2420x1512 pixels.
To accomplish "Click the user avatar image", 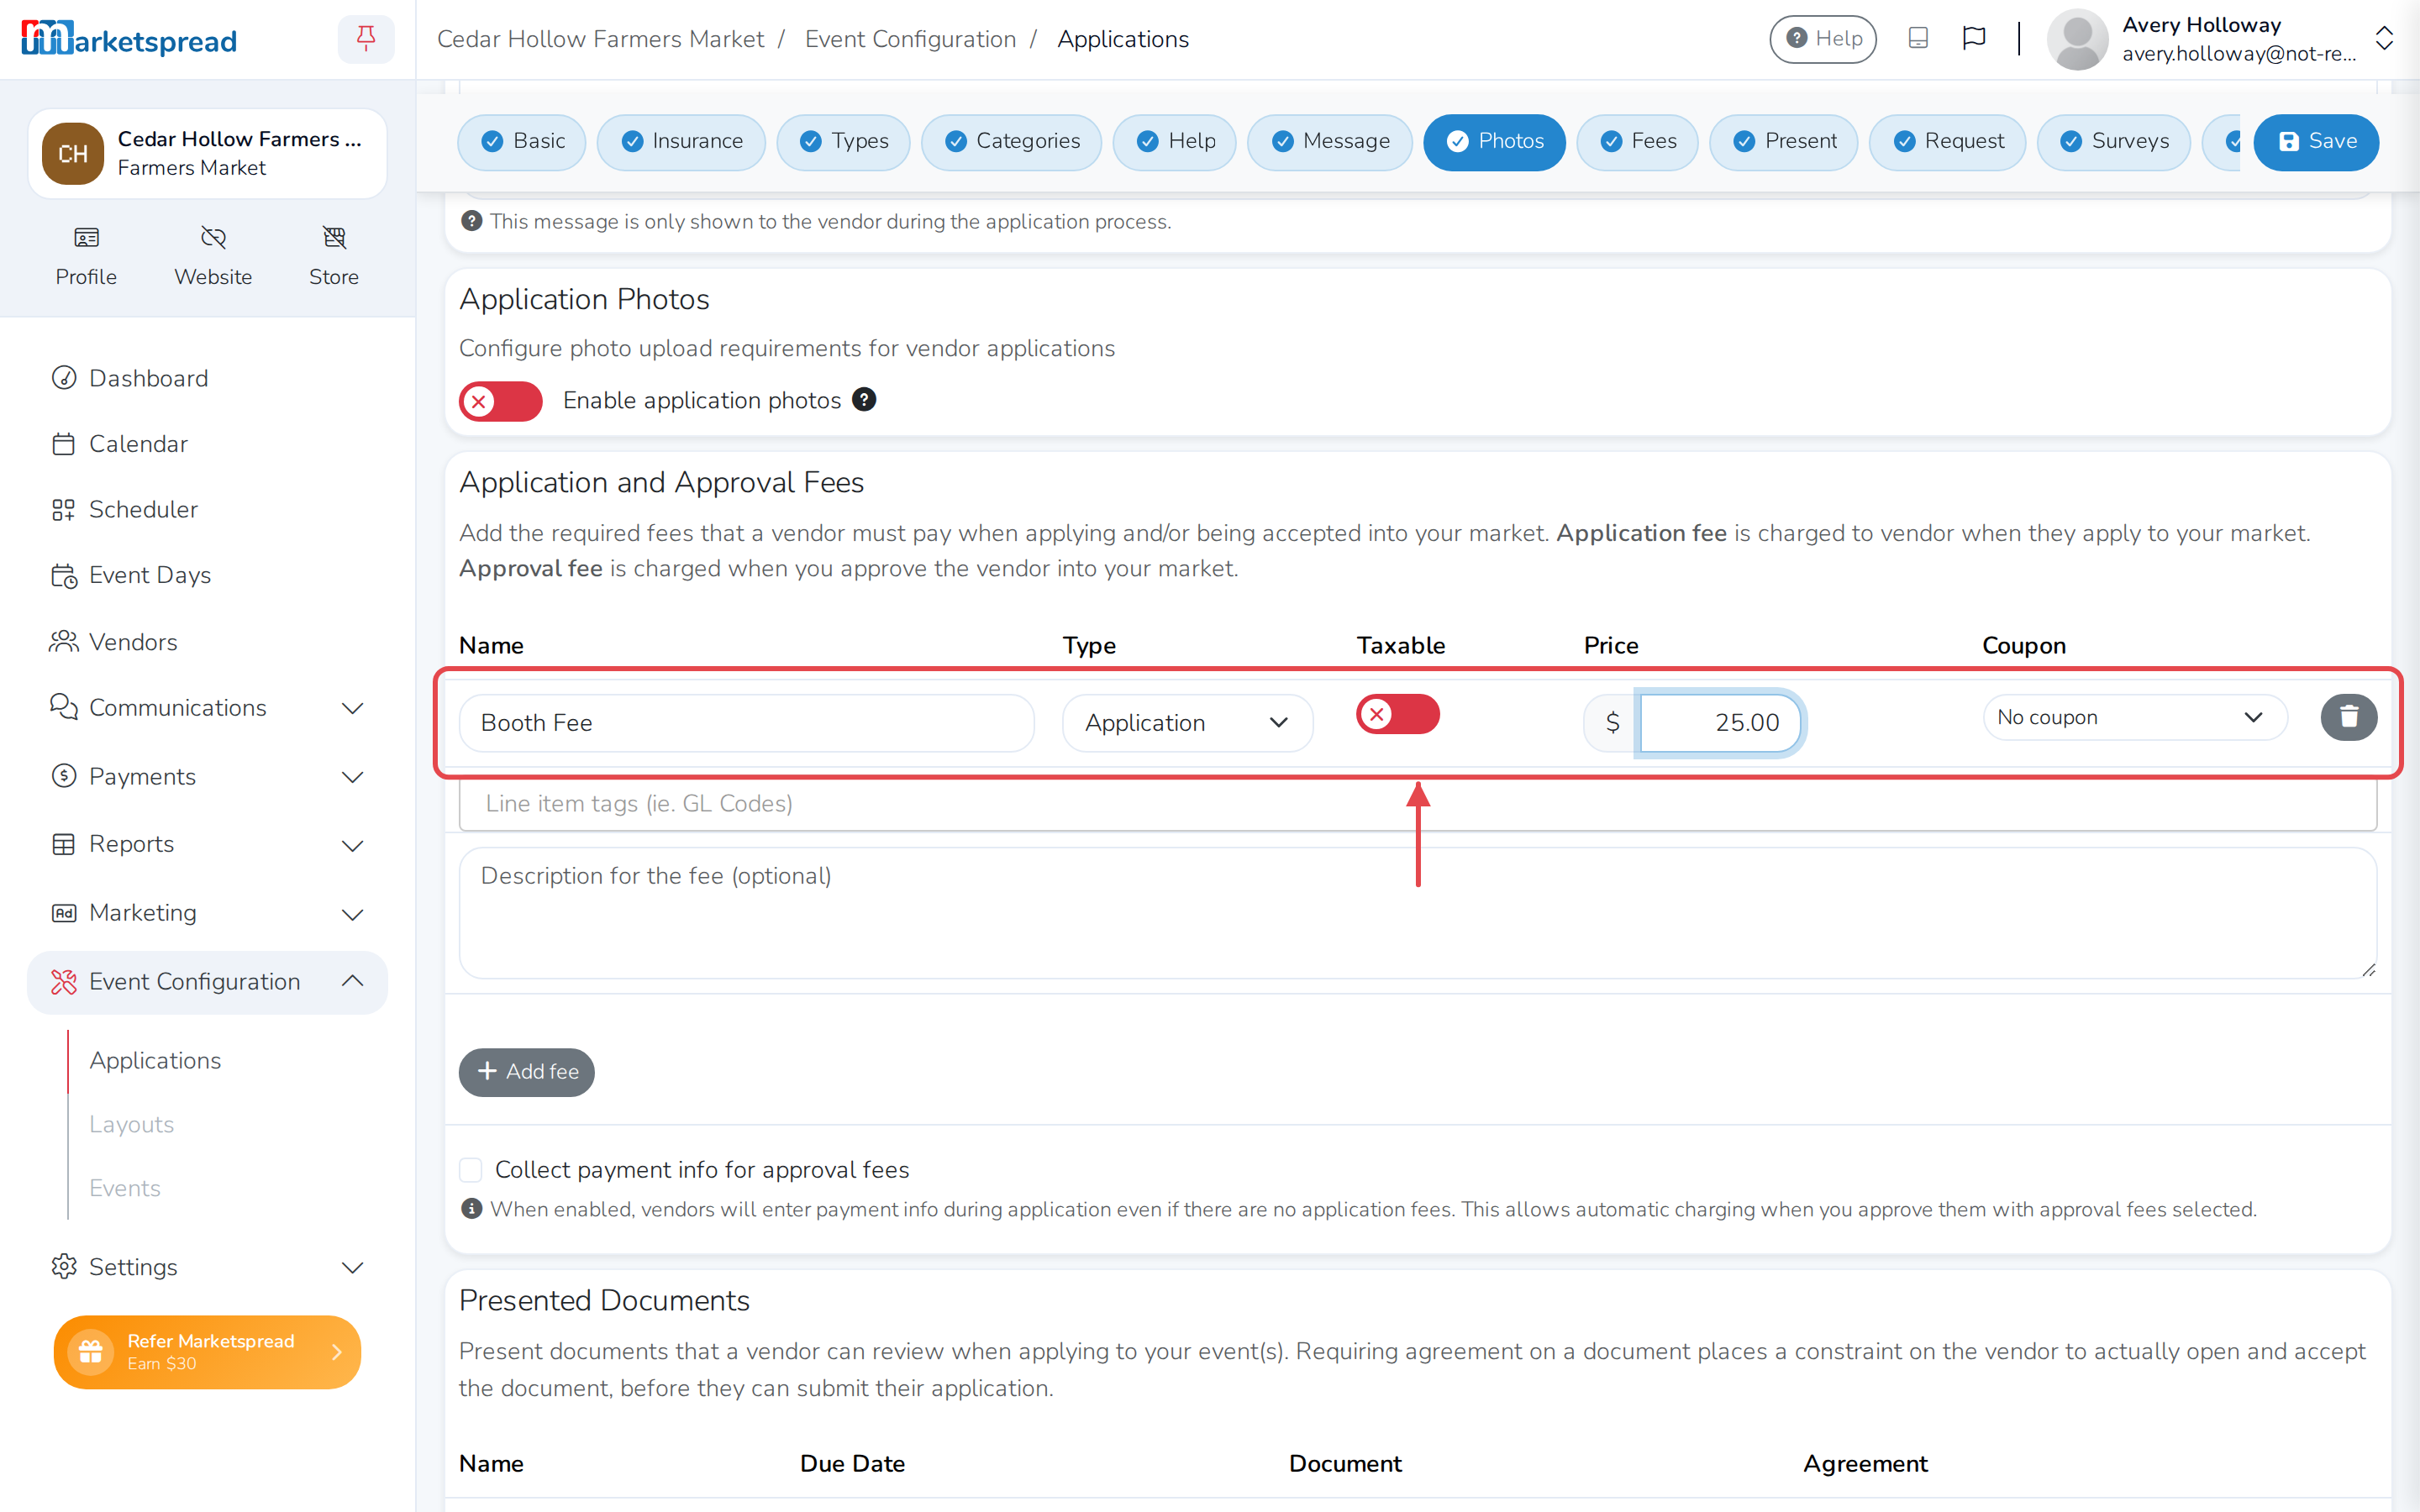I will coord(2077,39).
